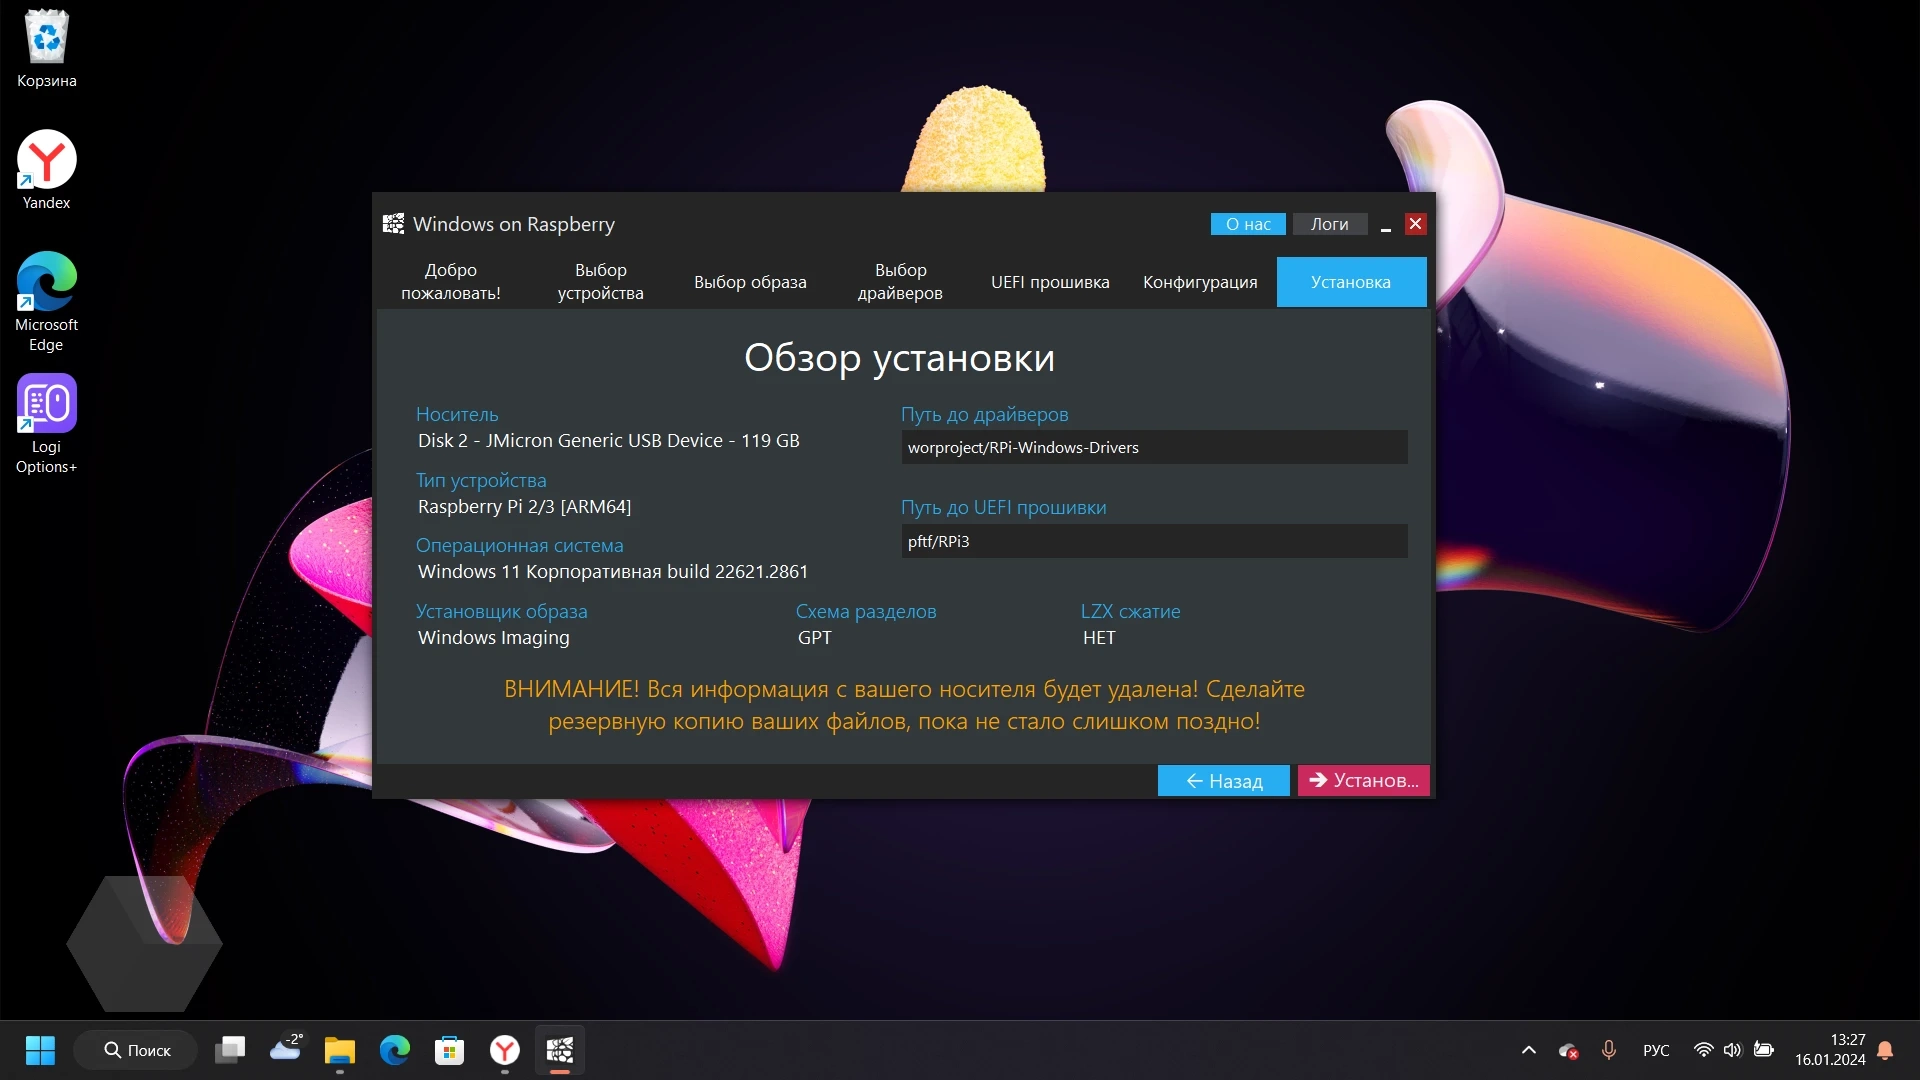Click the text Raspberry Pi 2/3 [ARM64]
1920x1080 pixels.
(524, 507)
